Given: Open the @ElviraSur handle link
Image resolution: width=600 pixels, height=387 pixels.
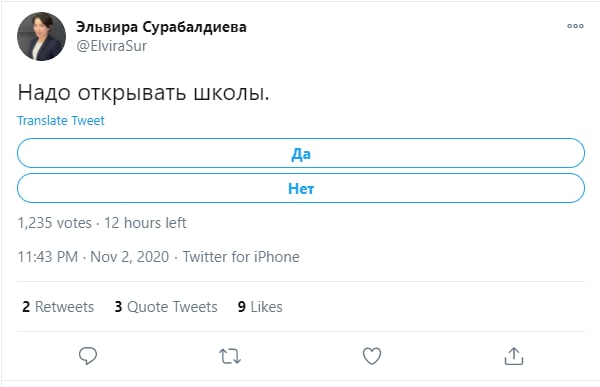Looking at the screenshot, I should click(111, 46).
